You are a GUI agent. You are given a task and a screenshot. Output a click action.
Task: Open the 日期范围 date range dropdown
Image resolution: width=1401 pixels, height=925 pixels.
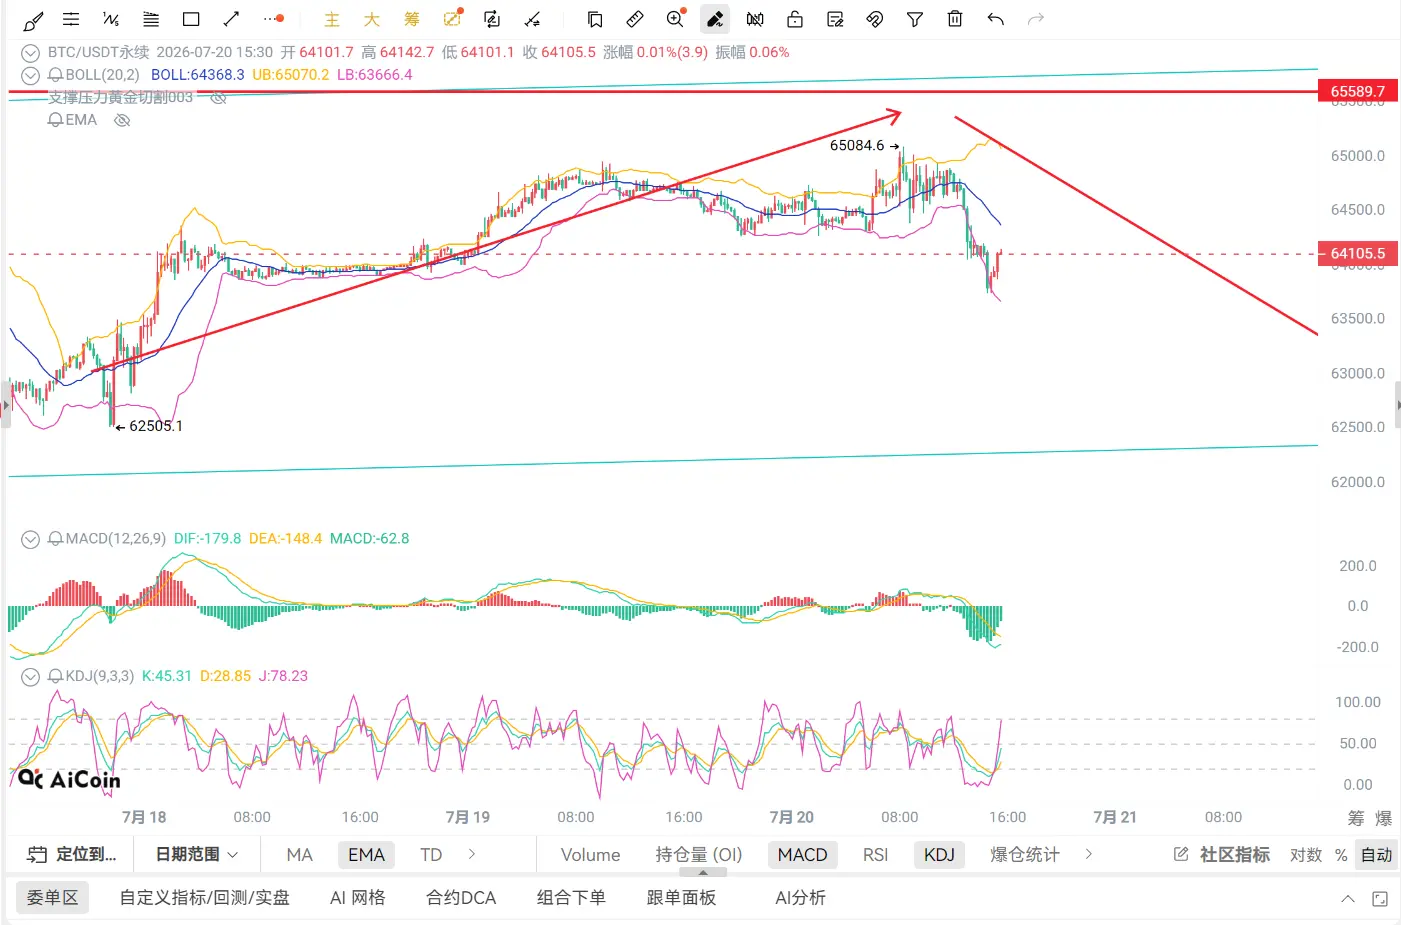[x=196, y=854]
